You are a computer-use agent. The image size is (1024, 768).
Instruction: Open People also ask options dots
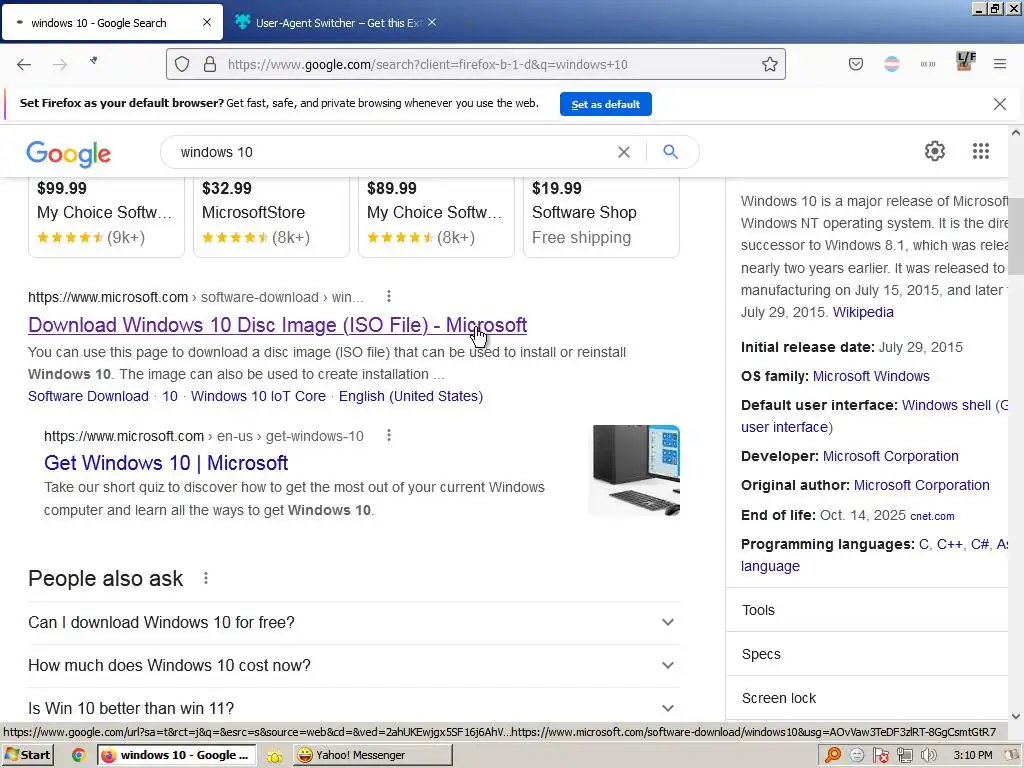(x=206, y=578)
